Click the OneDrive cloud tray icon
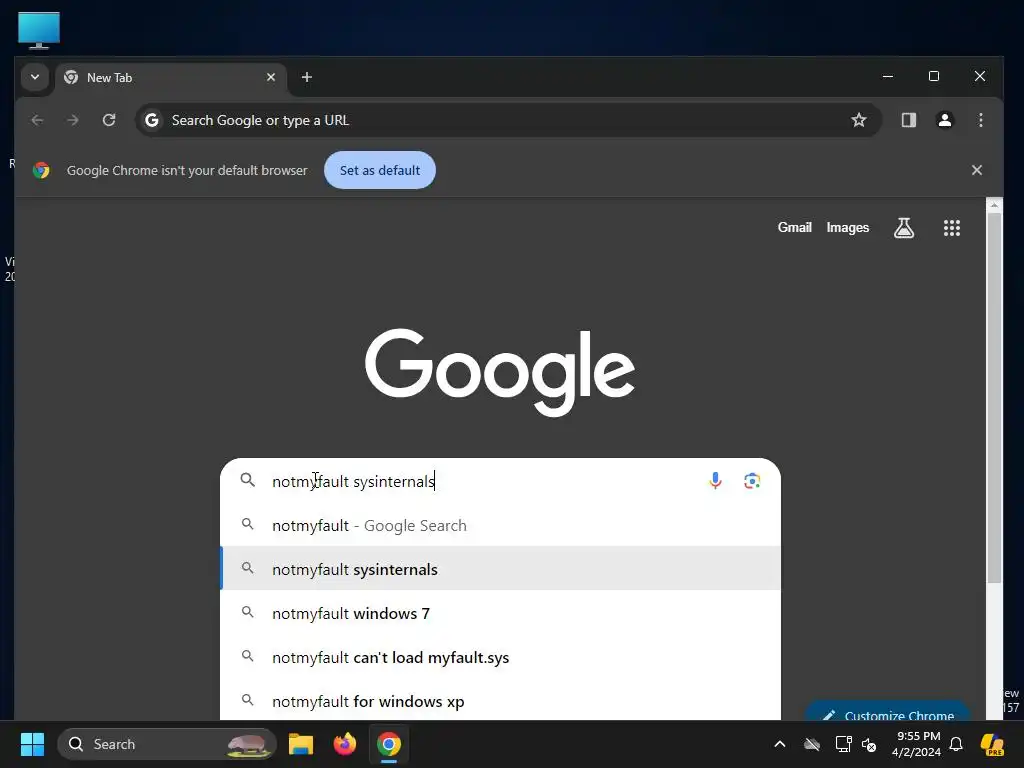 812,744
